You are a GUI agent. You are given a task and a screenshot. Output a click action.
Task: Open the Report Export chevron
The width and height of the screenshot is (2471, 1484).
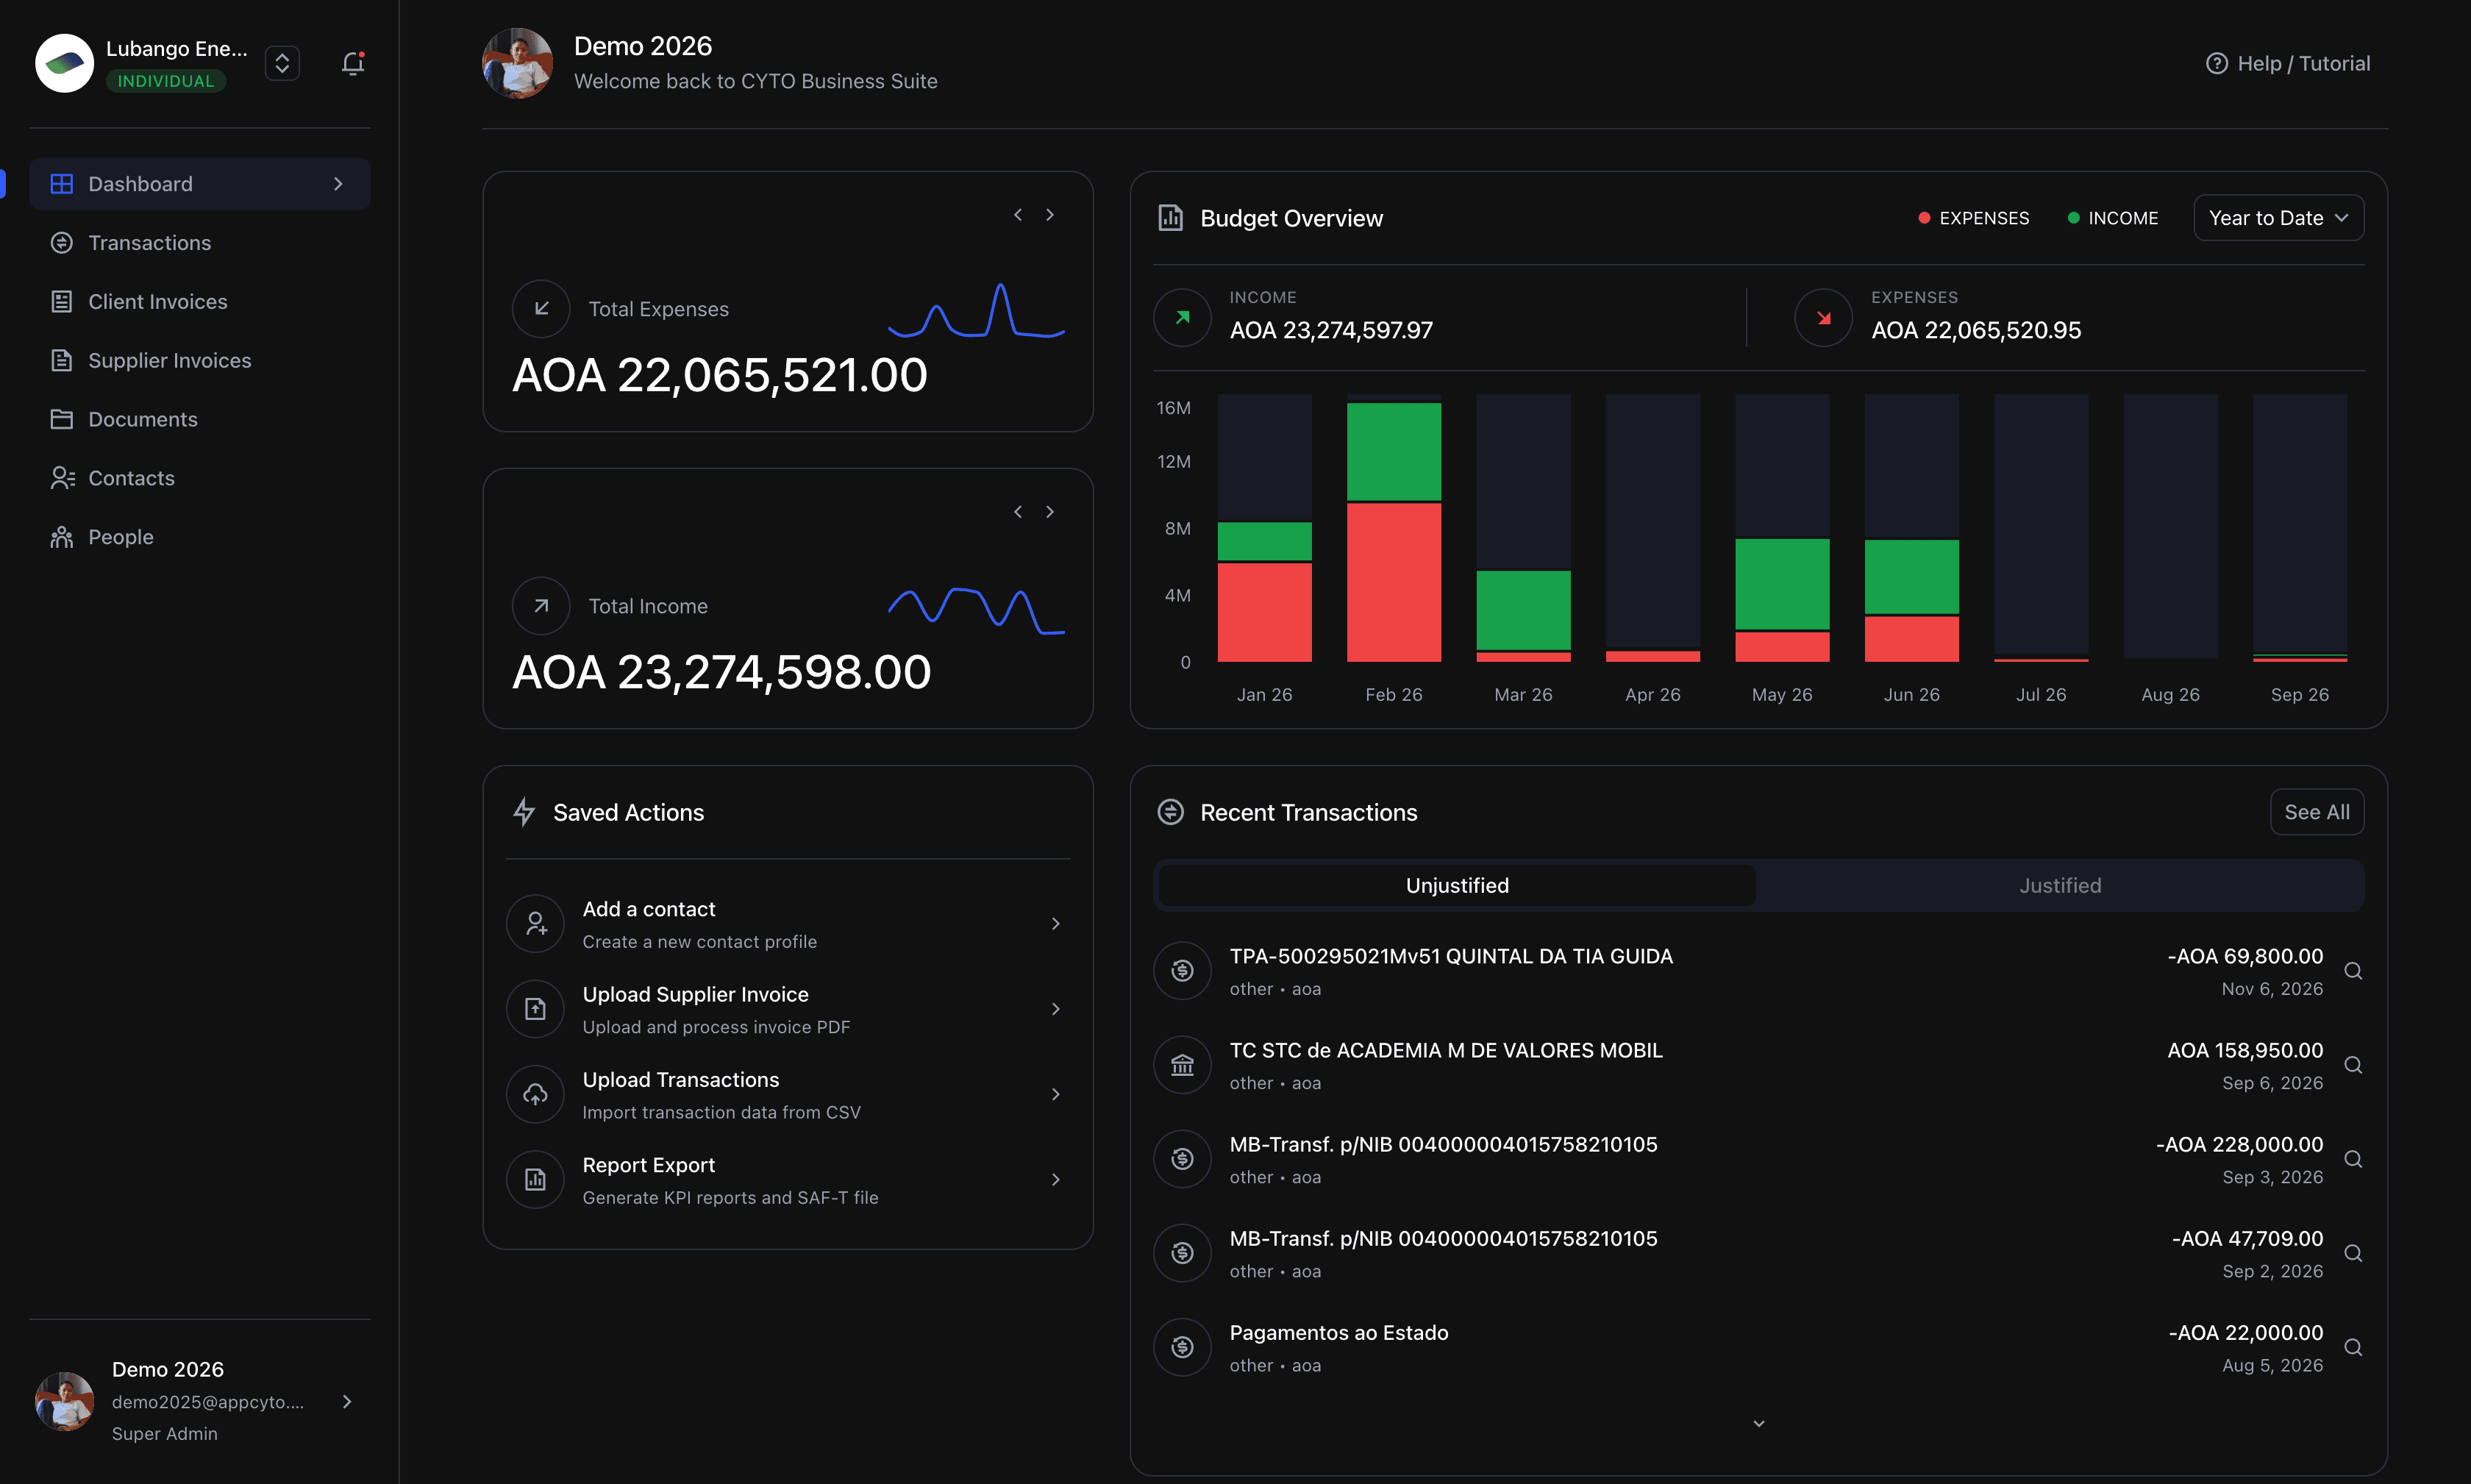click(x=1055, y=1180)
